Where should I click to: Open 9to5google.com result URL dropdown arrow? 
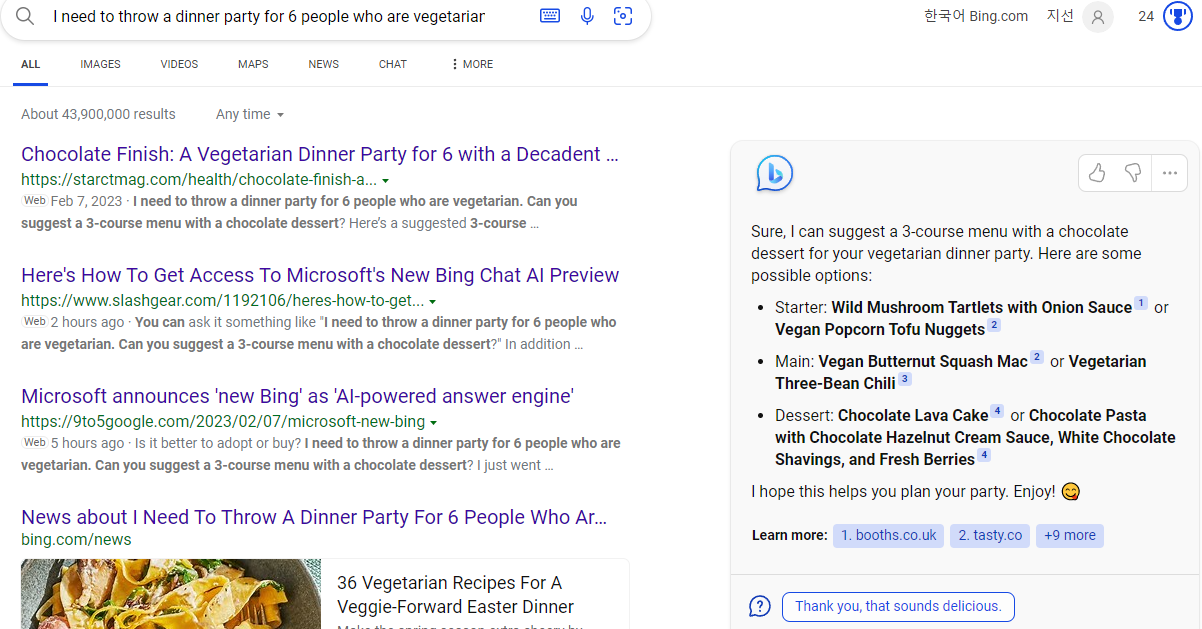434,423
